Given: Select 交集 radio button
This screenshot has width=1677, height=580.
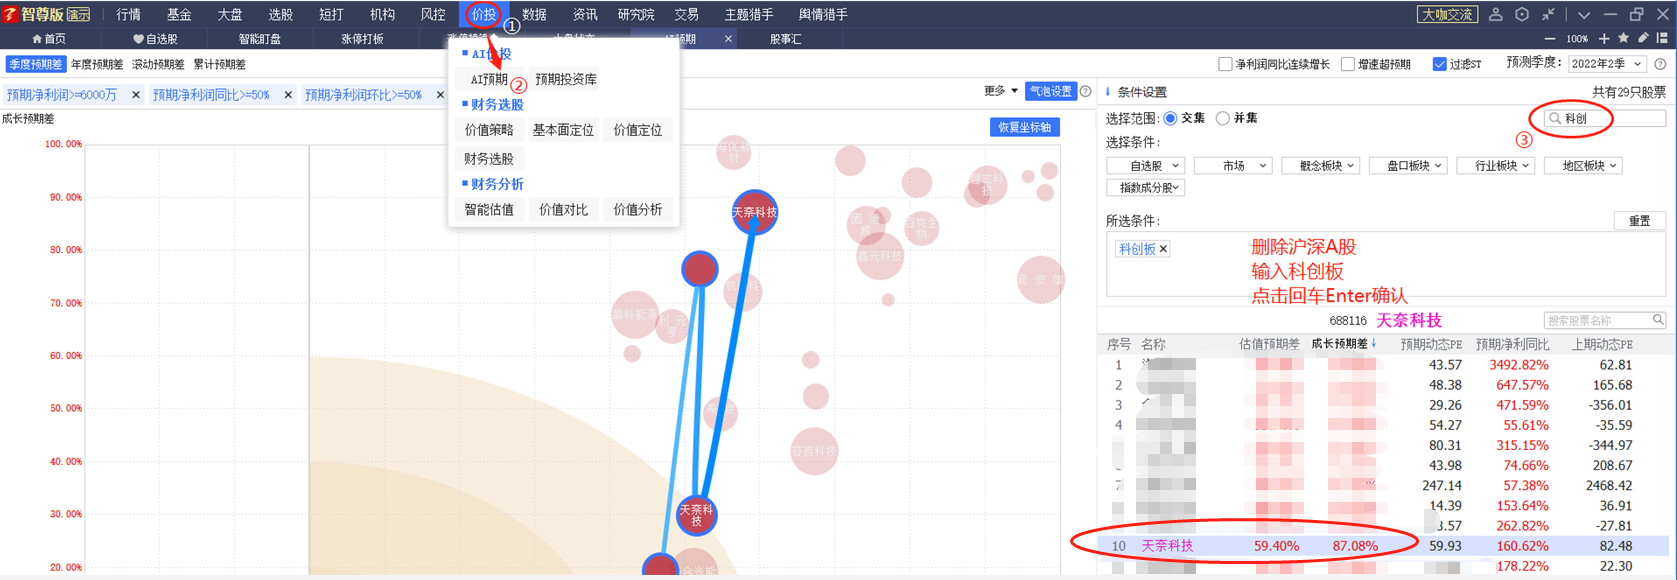Looking at the screenshot, I should pos(1170,118).
